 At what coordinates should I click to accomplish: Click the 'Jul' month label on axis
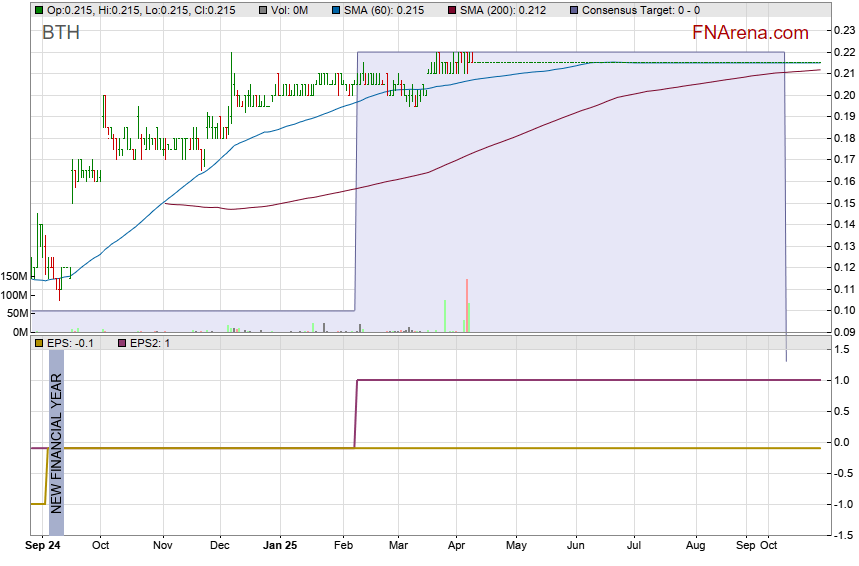coord(634,546)
